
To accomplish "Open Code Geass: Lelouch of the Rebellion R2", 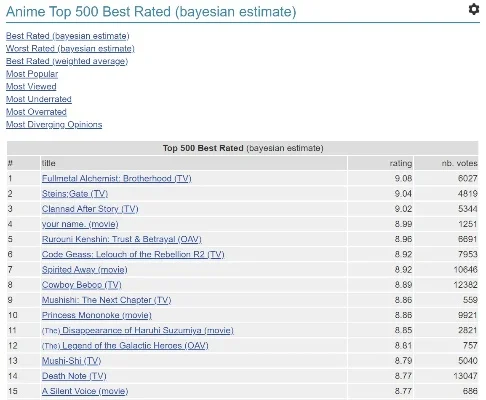I will coord(133,254).
